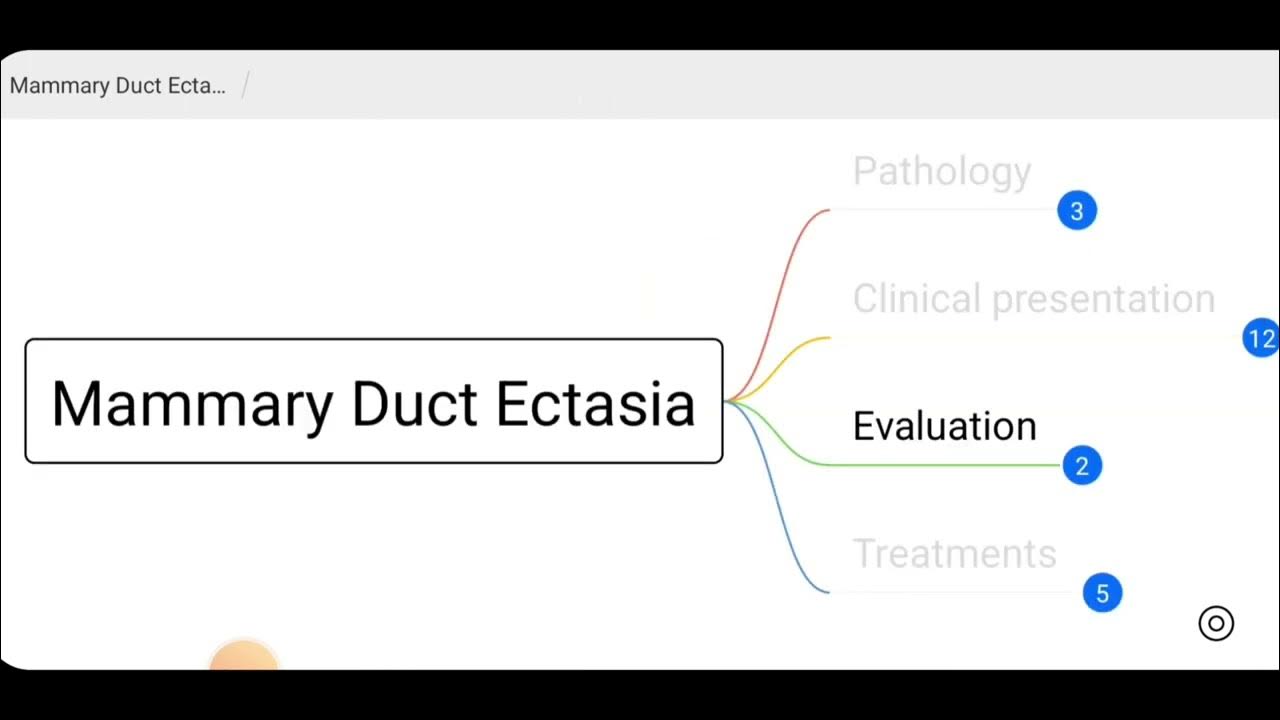Click the blue connector curve to Treatments
The width and height of the screenshot is (1280, 720).
(x=786, y=520)
